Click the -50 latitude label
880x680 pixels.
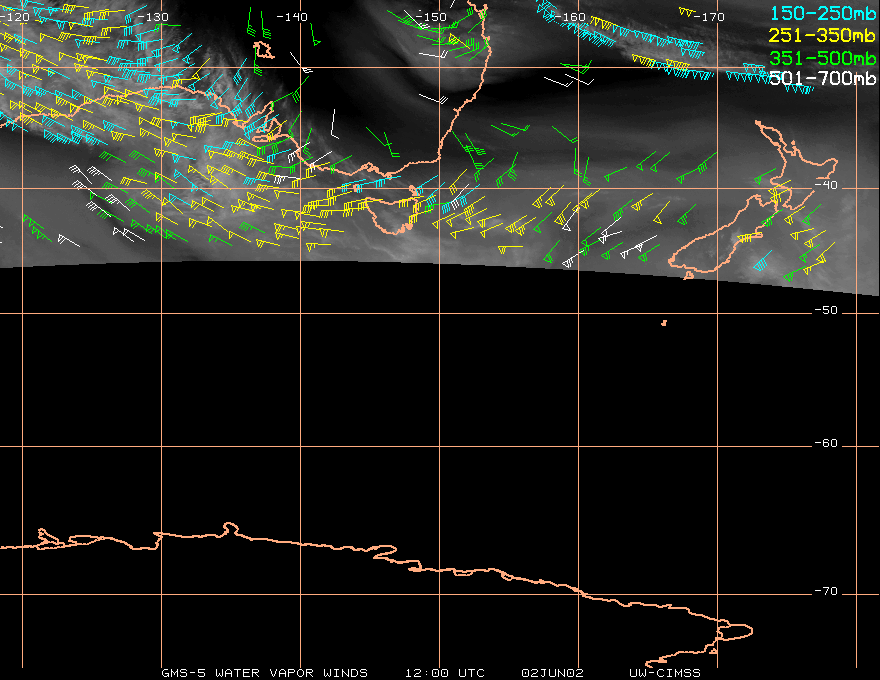coord(826,310)
